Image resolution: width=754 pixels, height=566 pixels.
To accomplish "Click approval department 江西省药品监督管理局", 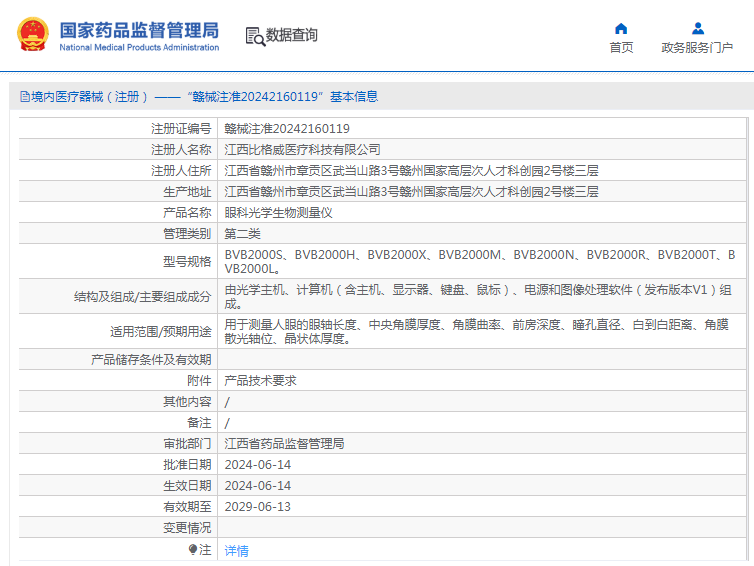I will (284, 444).
